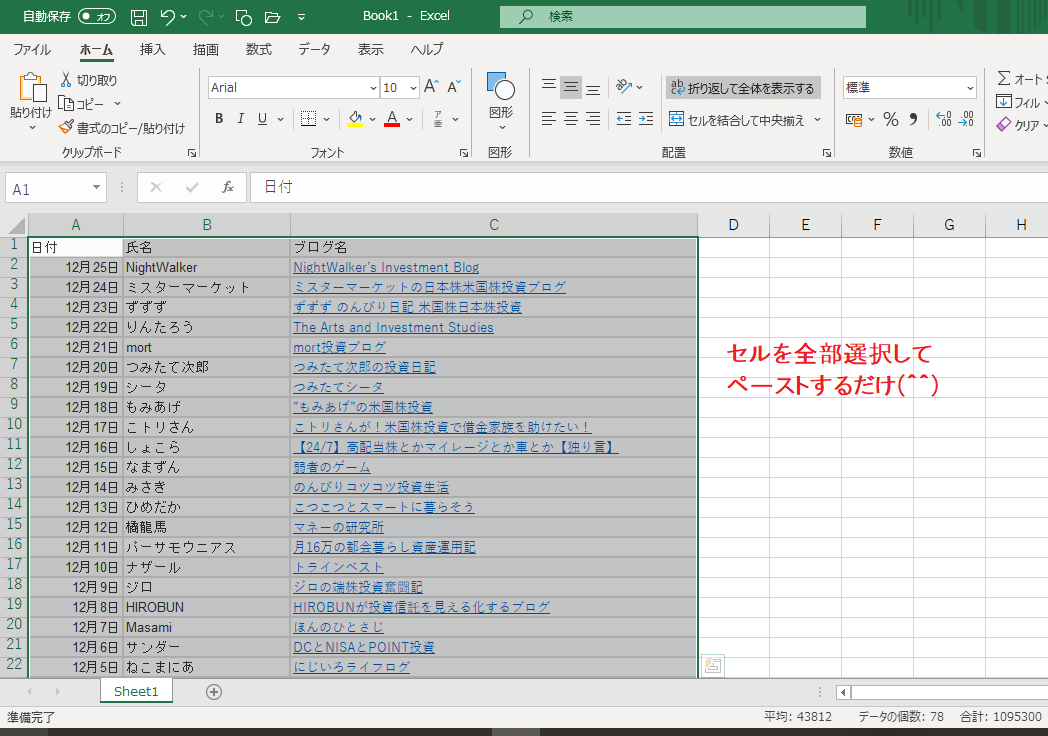Apply borders with the borders icon
1048x736 pixels.
(308, 119)
